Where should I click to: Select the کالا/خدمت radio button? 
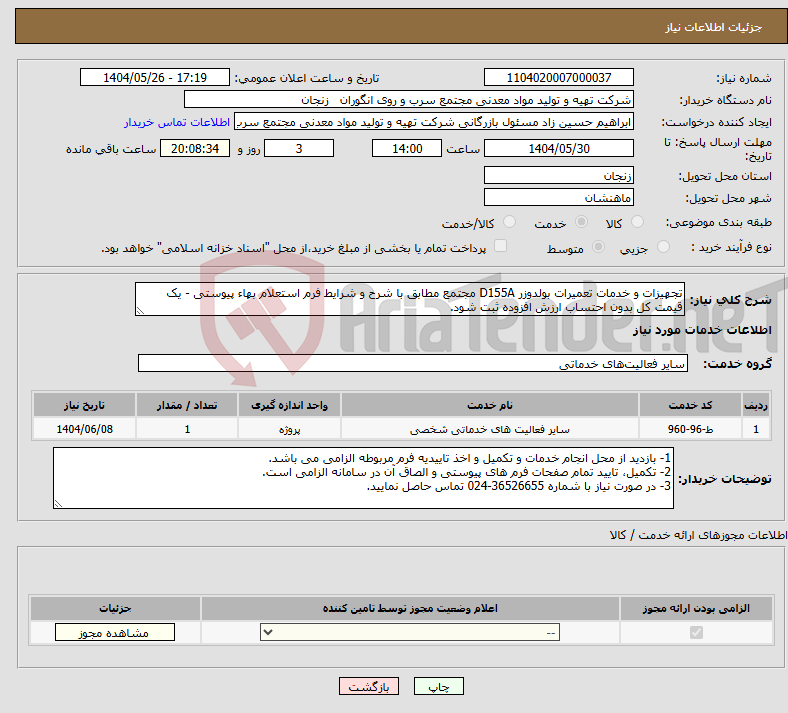click(509, 222)
